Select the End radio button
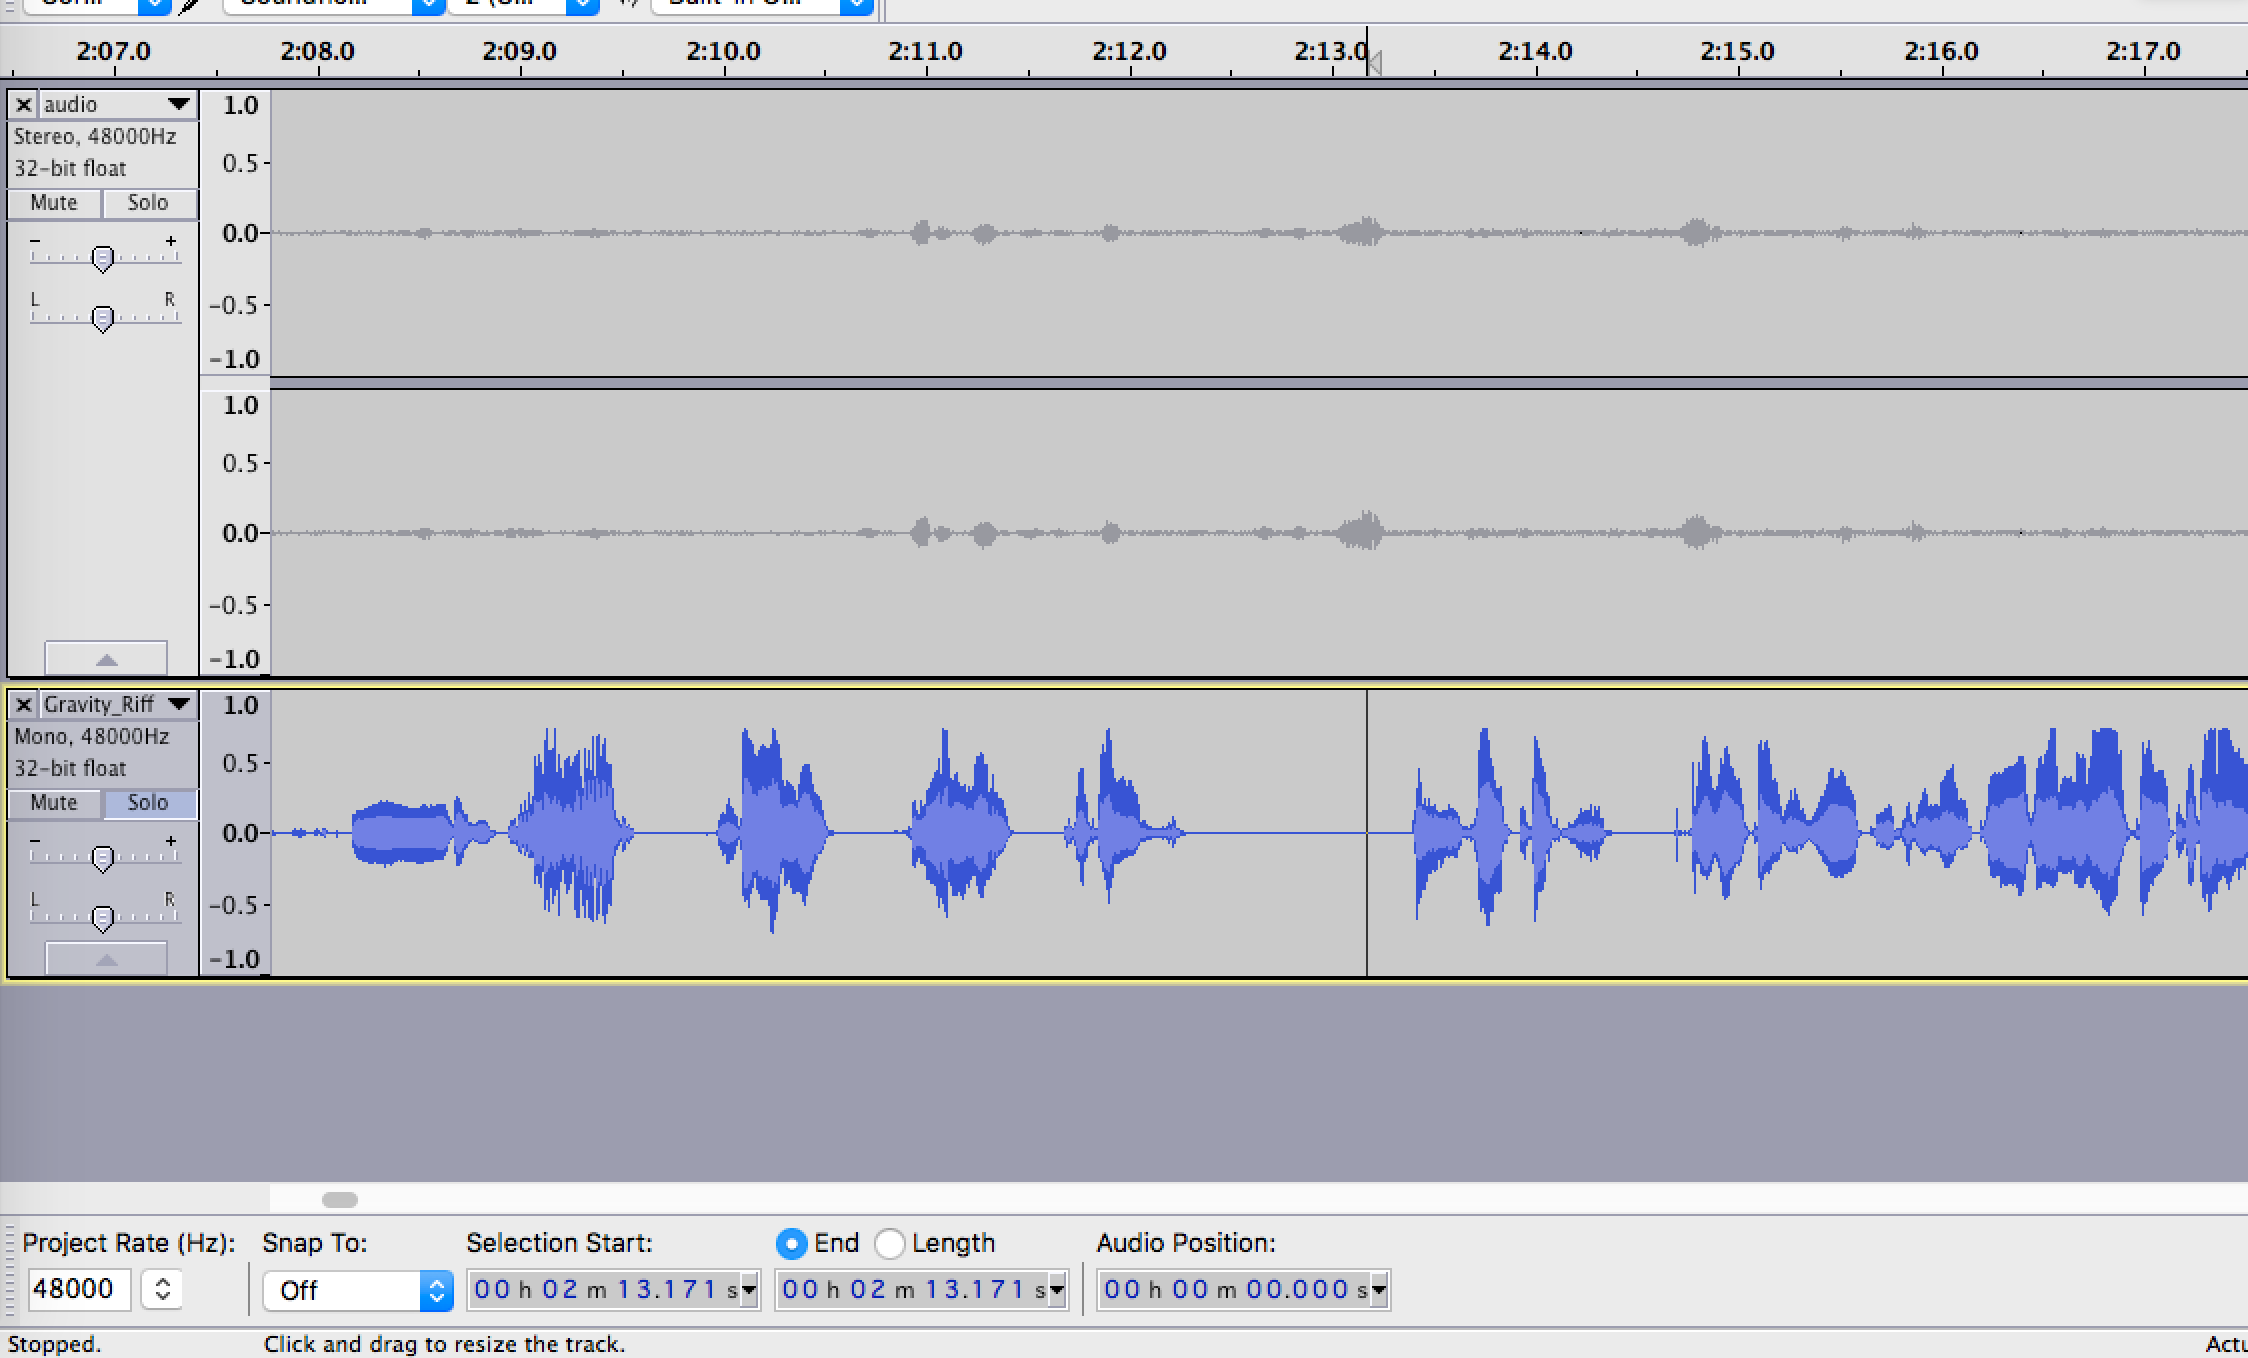 (791, 1243)
